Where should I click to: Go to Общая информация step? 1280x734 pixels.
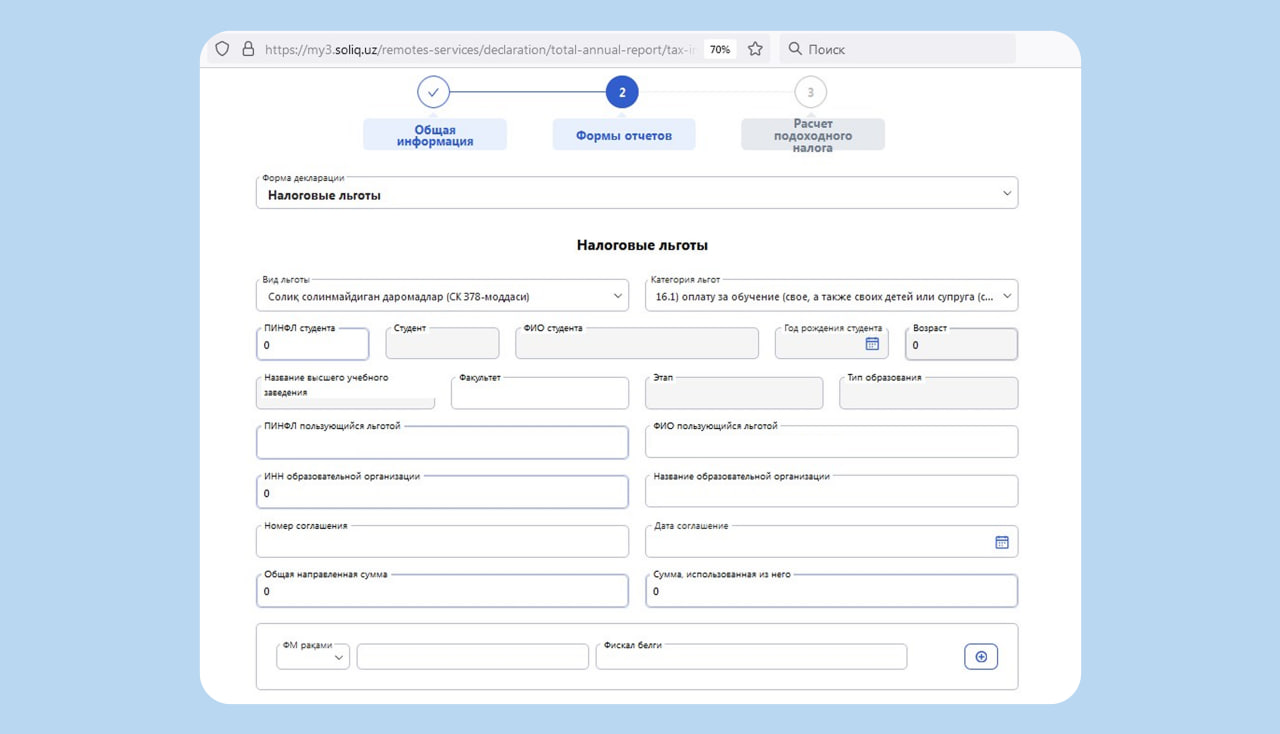[x=434, y=135]
